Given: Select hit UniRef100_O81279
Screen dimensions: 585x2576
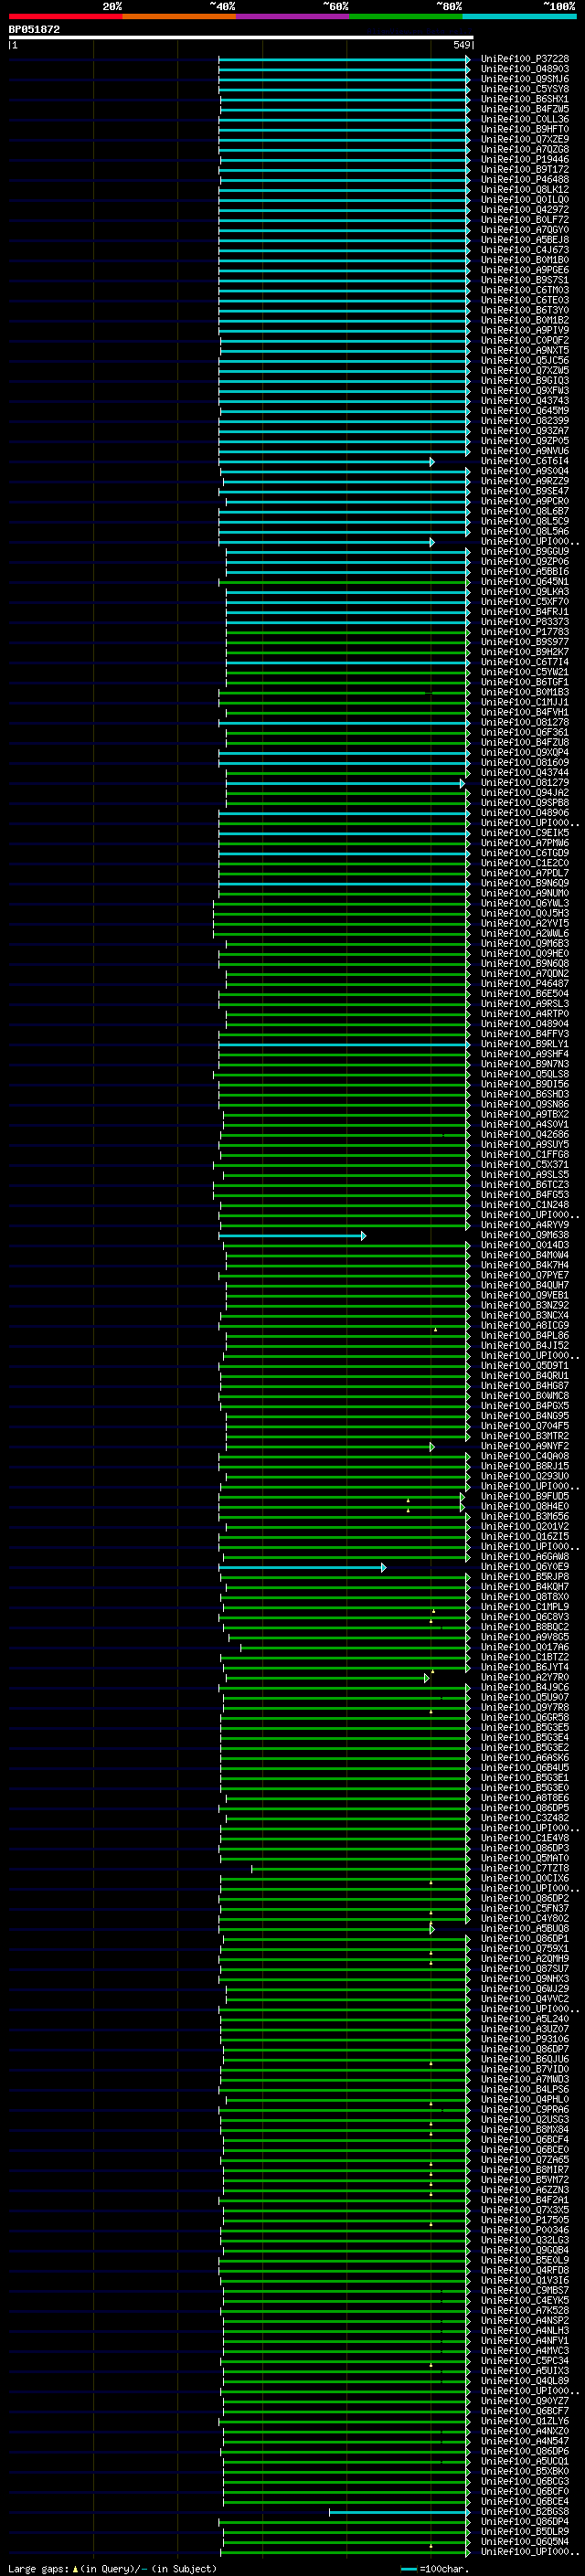Looking at the screenshot, I should [525, 783].
